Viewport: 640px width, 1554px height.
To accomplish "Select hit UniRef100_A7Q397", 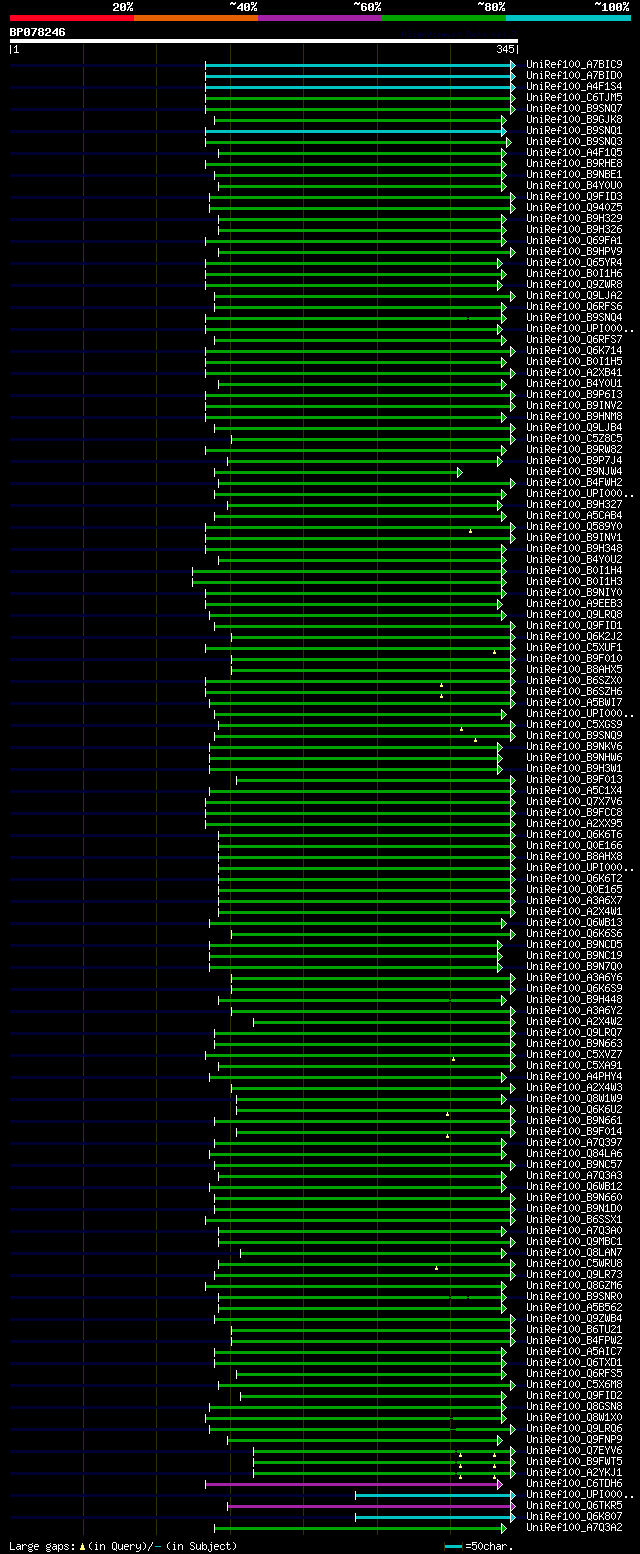I will tap(574, 1143).
